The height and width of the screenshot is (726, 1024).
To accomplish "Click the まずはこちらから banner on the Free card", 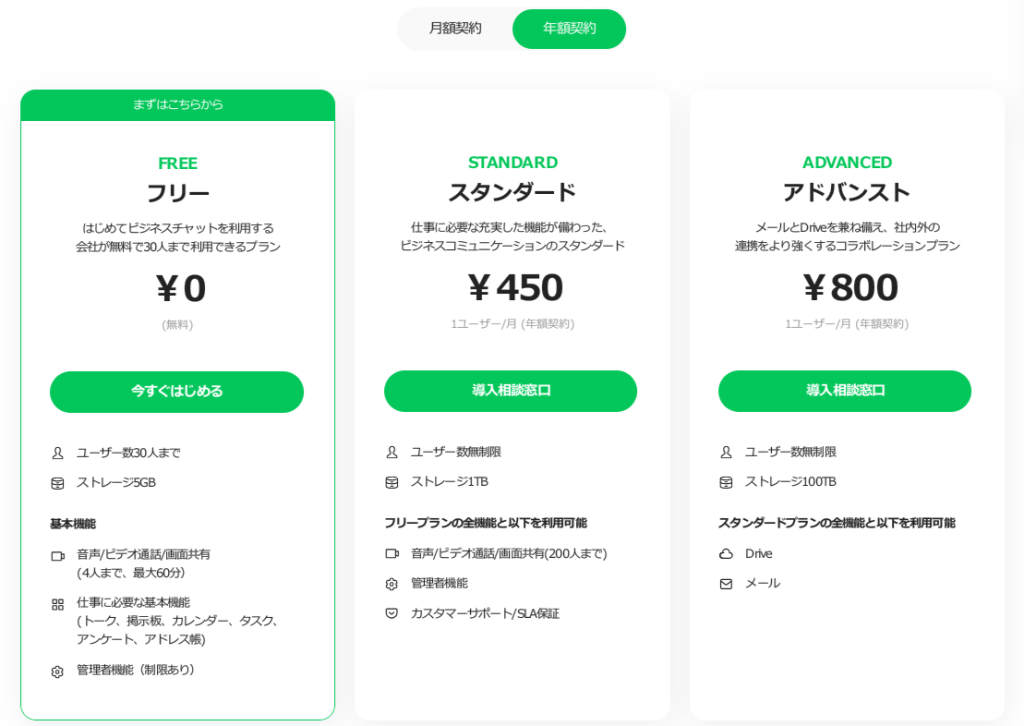I will pyautogui.click(x=176, y=103).
